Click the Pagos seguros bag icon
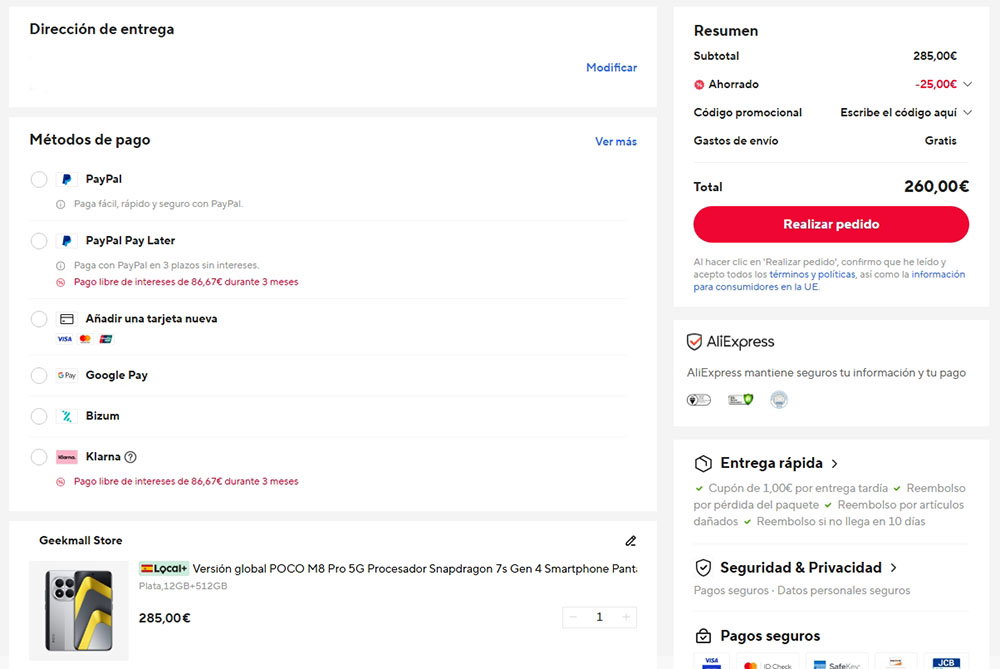Screen dimensions: 1000x669 click(x=703, y=636)
